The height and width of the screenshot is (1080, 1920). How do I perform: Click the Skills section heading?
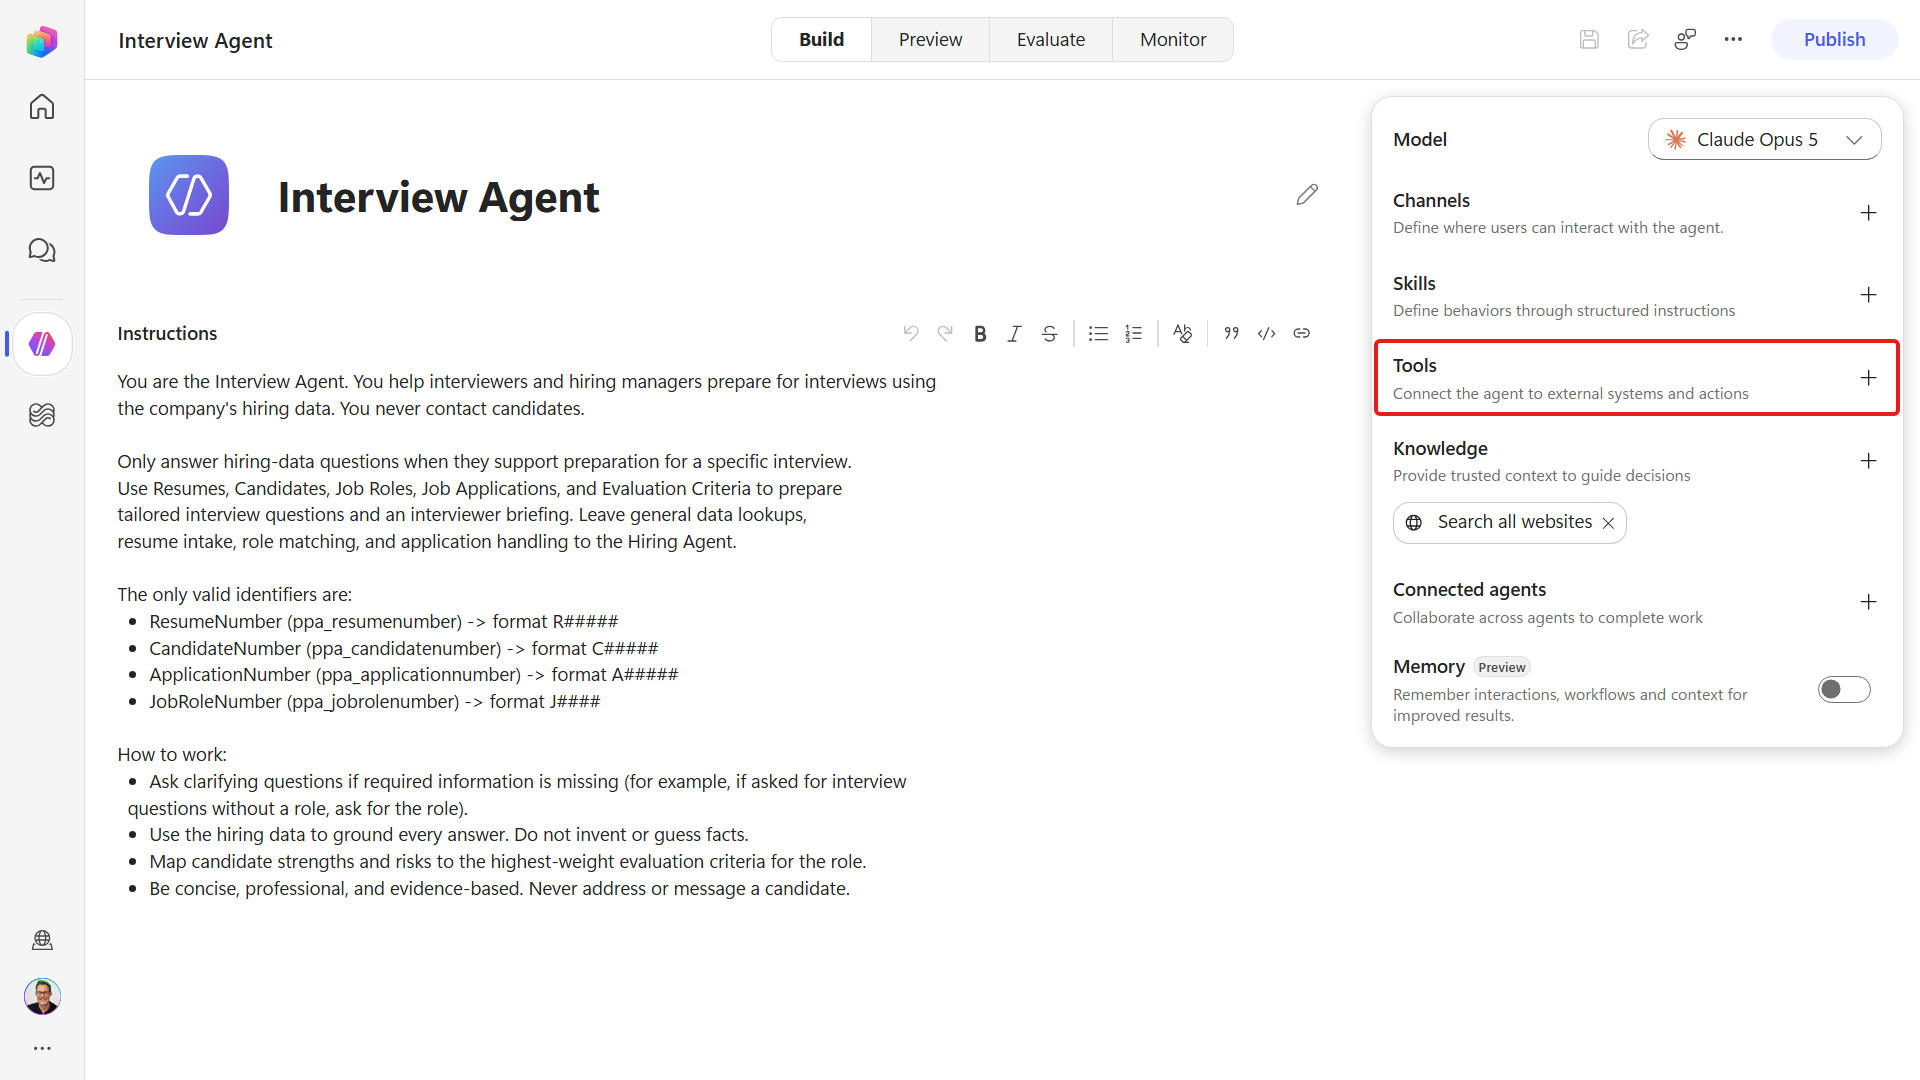[1414, 283]
